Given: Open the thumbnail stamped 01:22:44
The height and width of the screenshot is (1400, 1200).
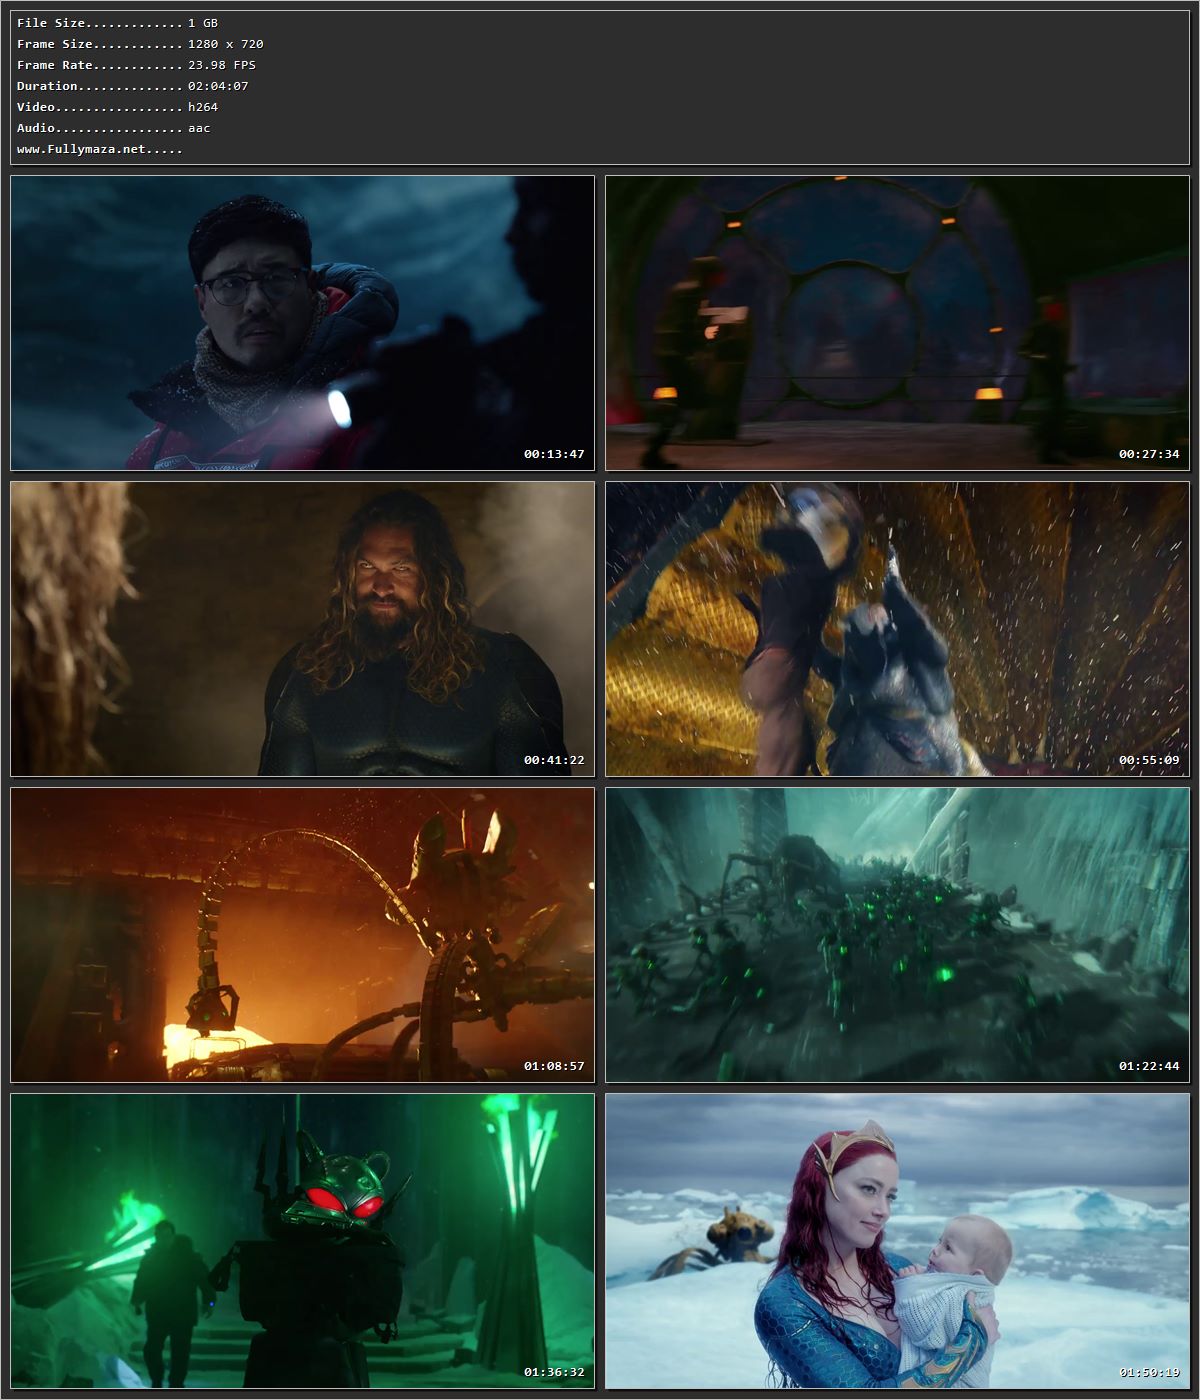Looking at the screenshot, I should 897,935.
